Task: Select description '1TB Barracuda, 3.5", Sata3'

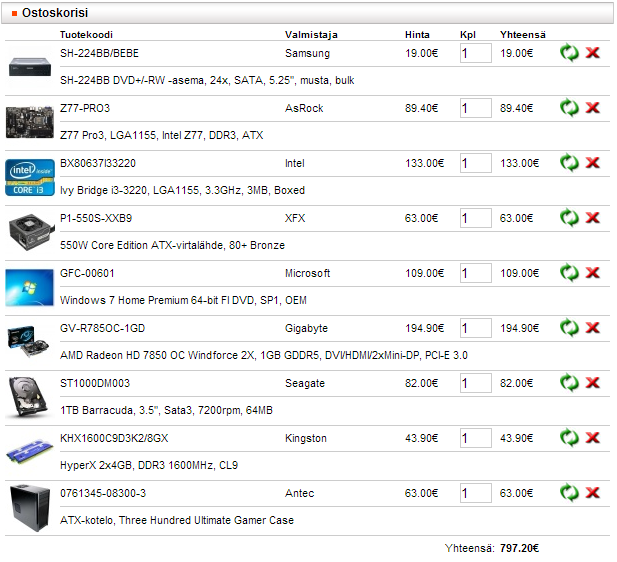Action: [x=126, y=410]
